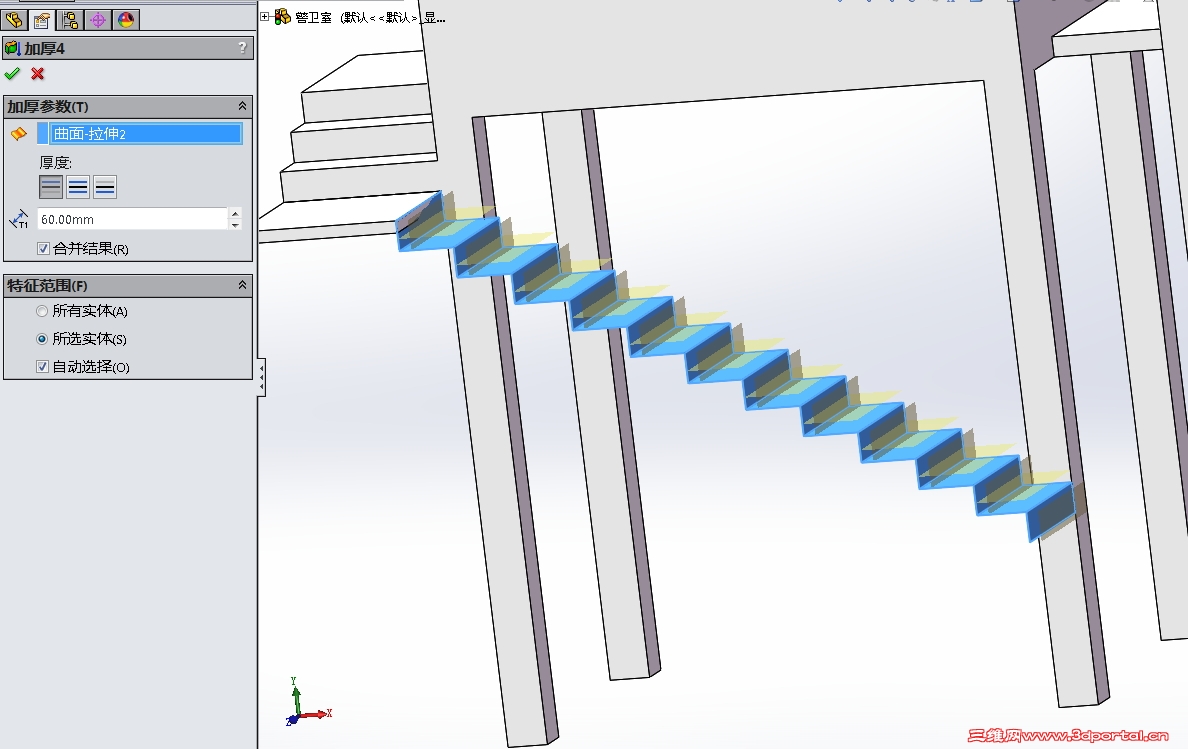1188x749 pixels.
Task: Choose thicken side 1 option
Action: (x=51, y=186)
